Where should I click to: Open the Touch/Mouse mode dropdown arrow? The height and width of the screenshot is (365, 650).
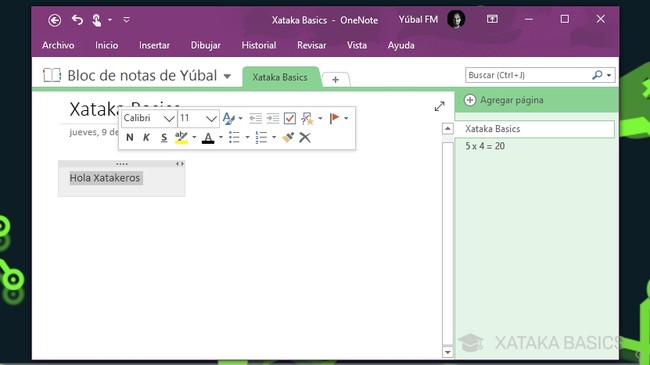[110, 19]
